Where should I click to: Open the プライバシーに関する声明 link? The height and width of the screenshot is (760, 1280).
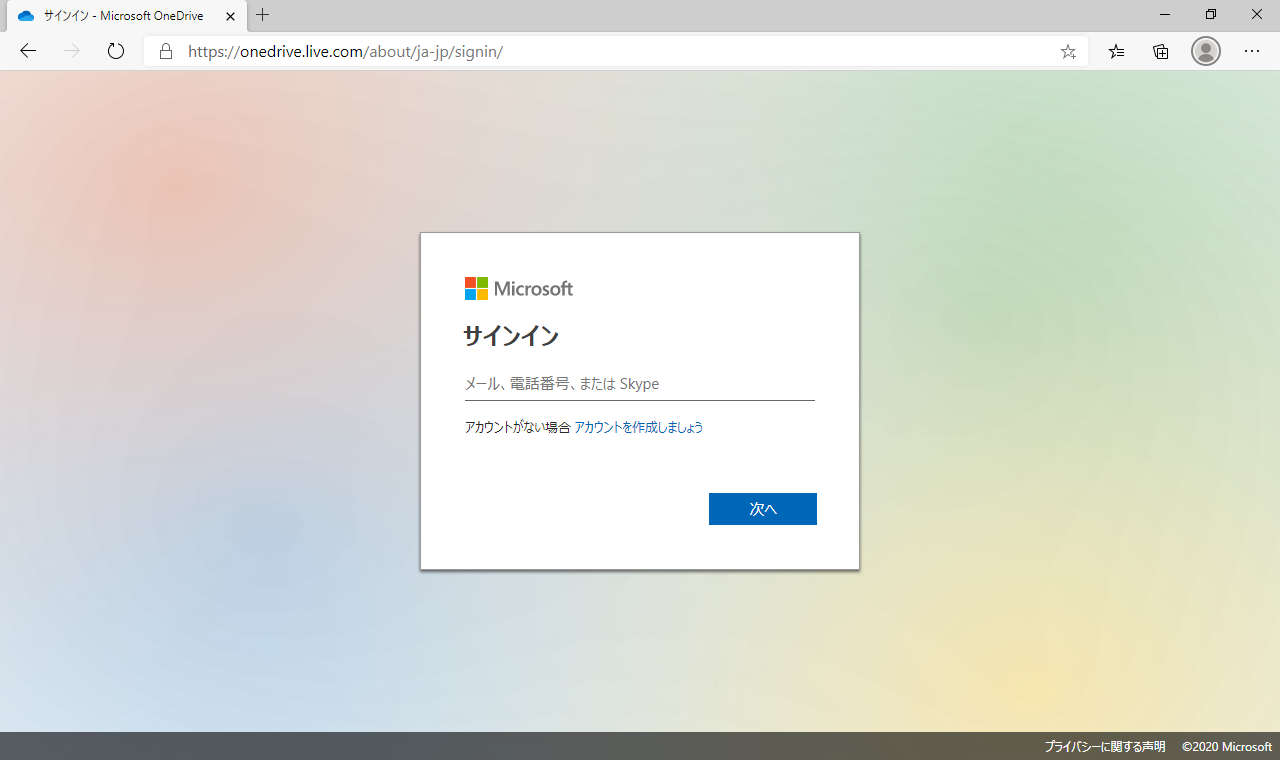pos(1105,747)
